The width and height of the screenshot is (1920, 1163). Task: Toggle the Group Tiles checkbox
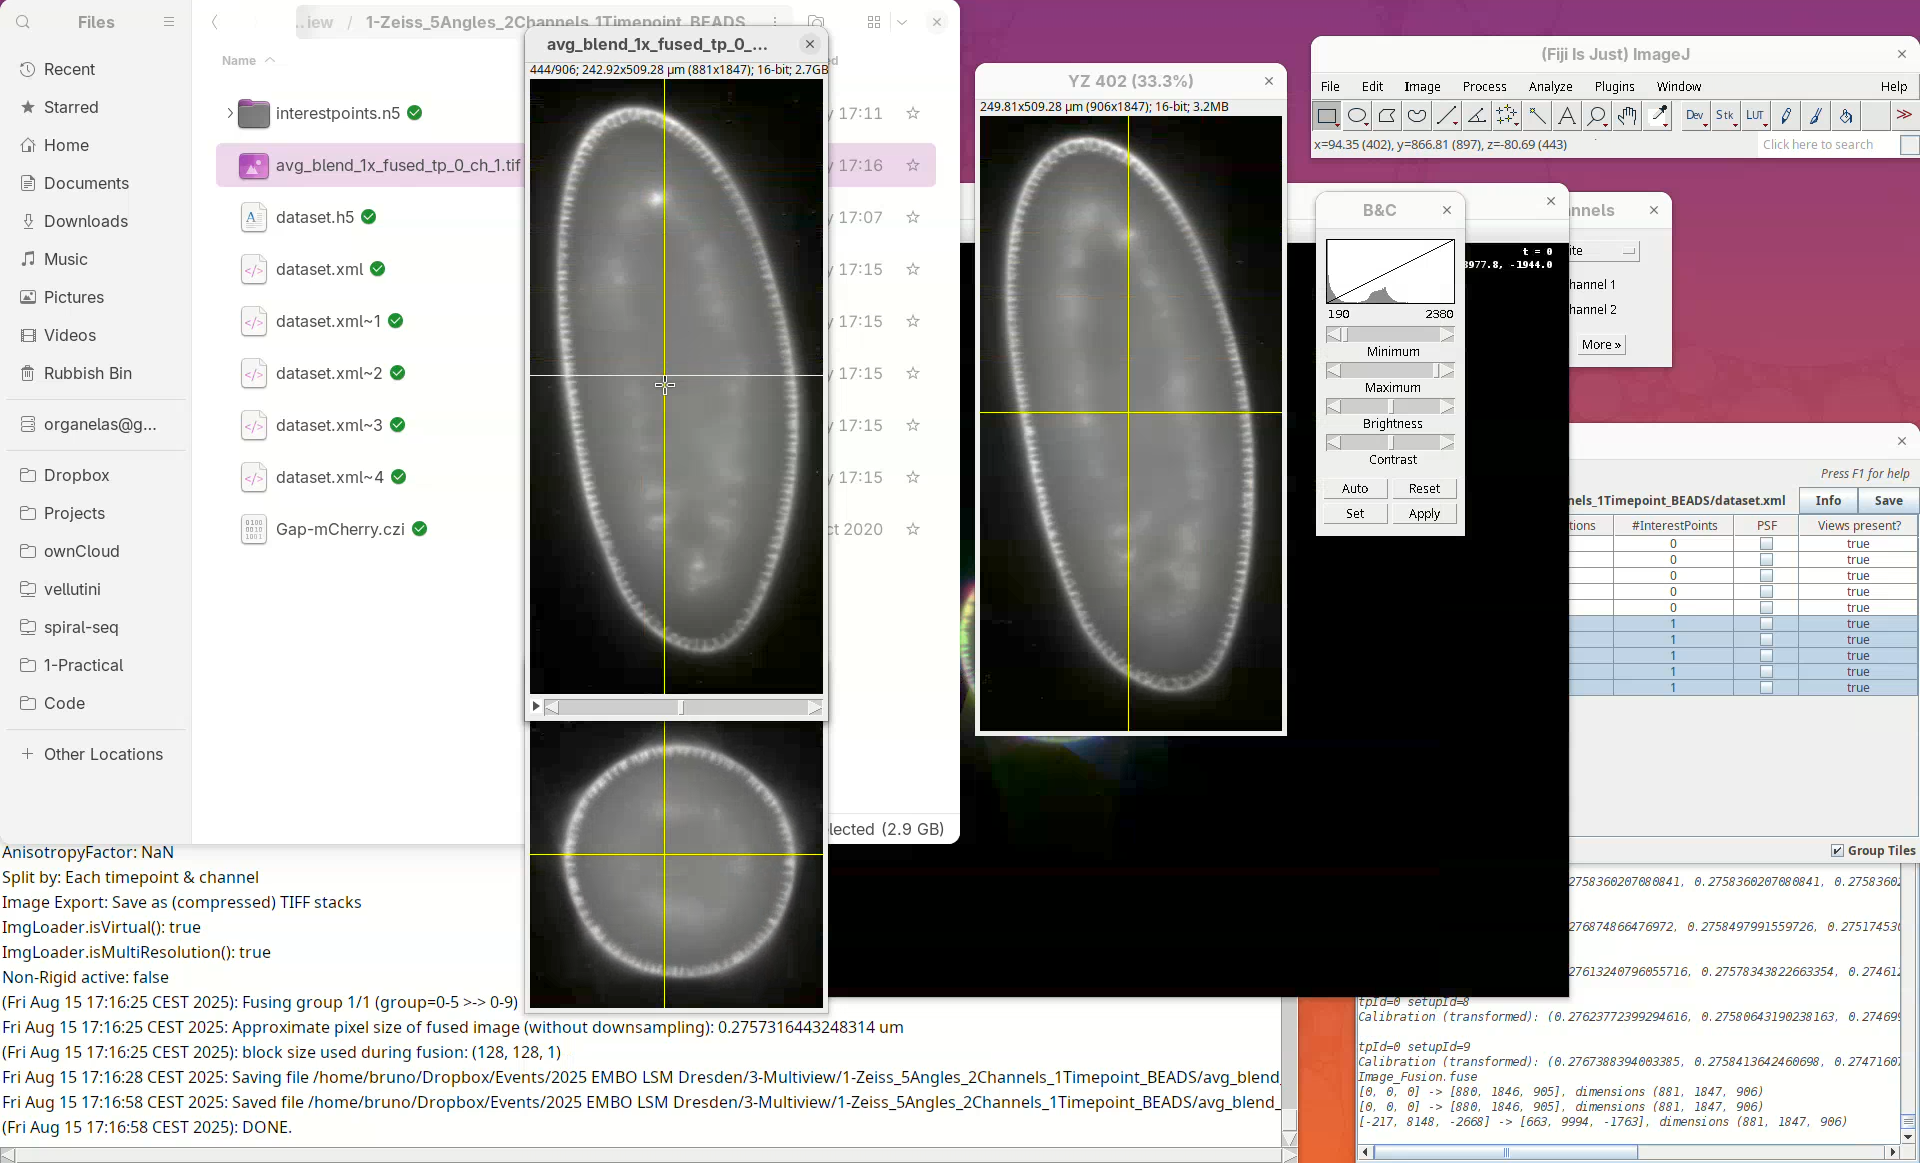click(x=1837, y=851)
